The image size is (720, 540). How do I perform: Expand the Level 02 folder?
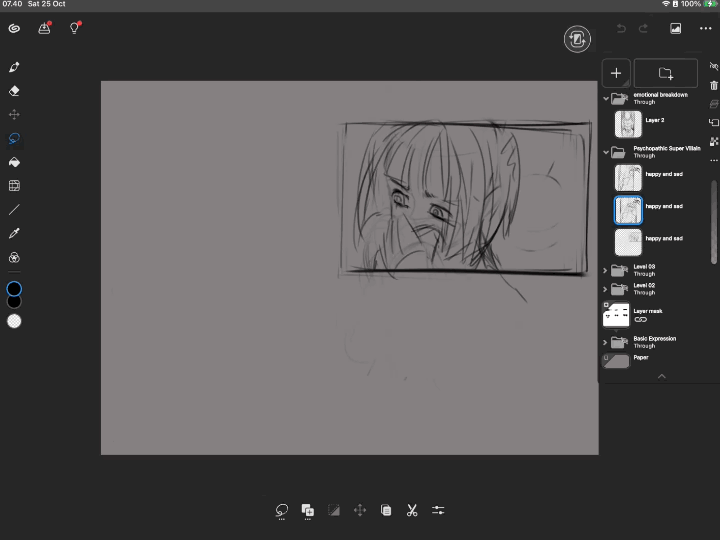605,289
